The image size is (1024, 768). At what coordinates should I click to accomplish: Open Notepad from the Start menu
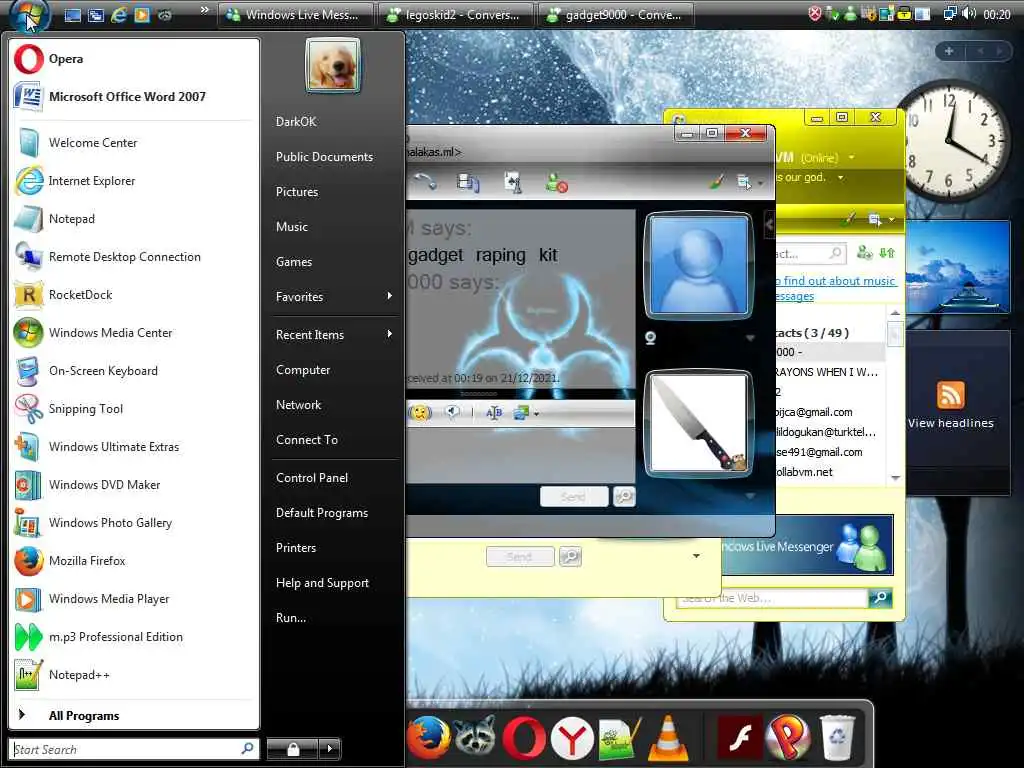tap(133, 219)
